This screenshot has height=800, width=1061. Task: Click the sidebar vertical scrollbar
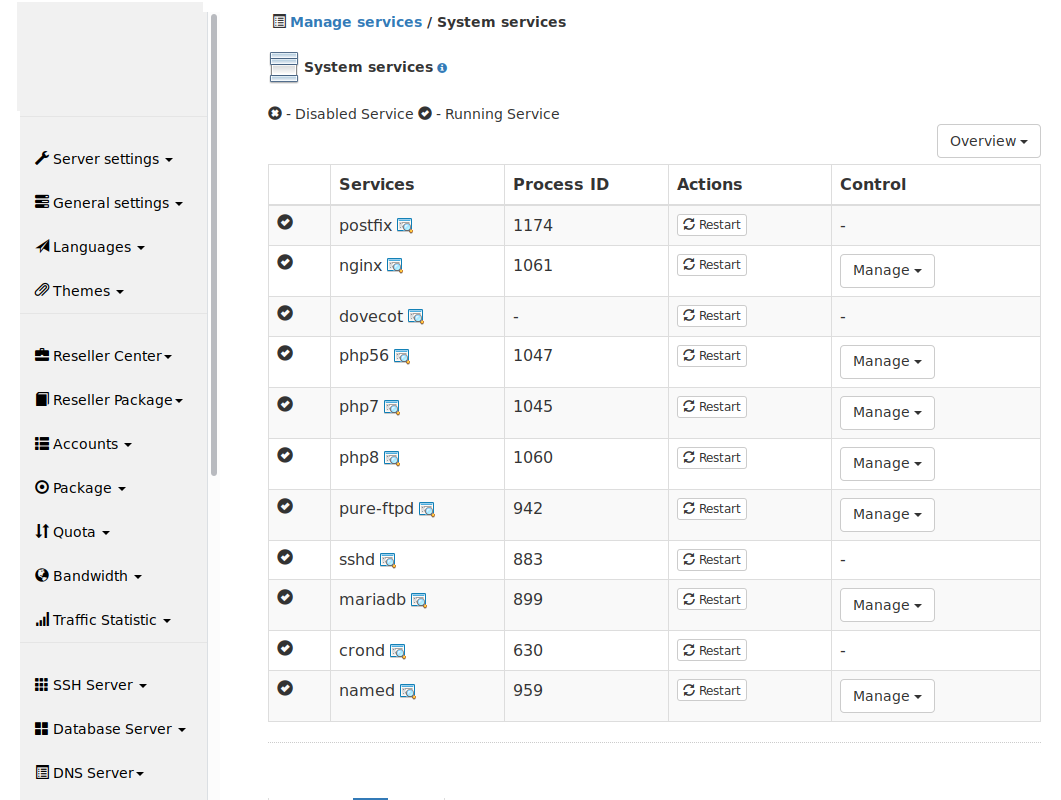click(x=214, y=245)
